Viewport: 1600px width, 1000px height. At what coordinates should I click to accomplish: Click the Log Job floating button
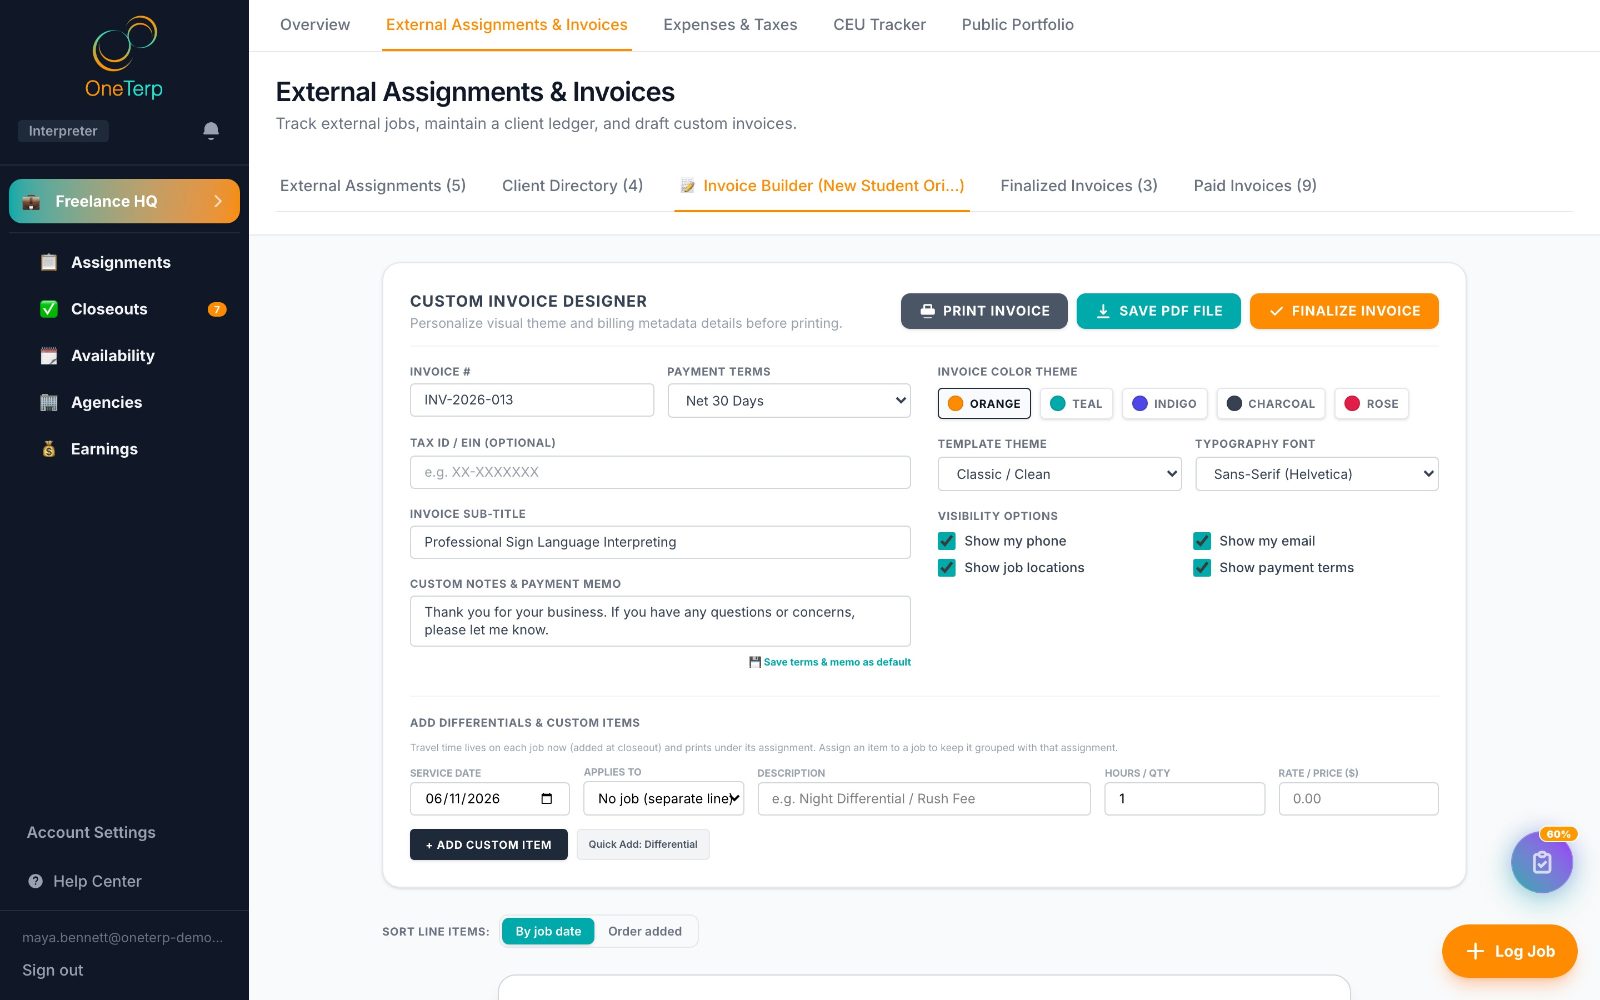(x=1510, y=951)
